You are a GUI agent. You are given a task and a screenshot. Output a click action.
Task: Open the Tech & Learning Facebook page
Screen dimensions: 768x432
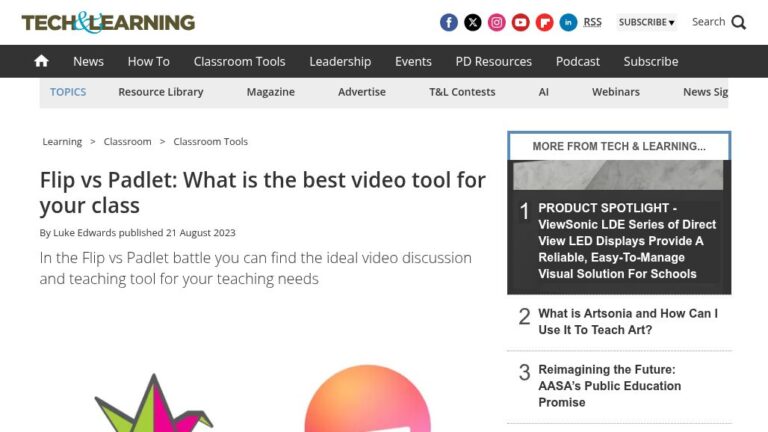(x=449, y=23)
